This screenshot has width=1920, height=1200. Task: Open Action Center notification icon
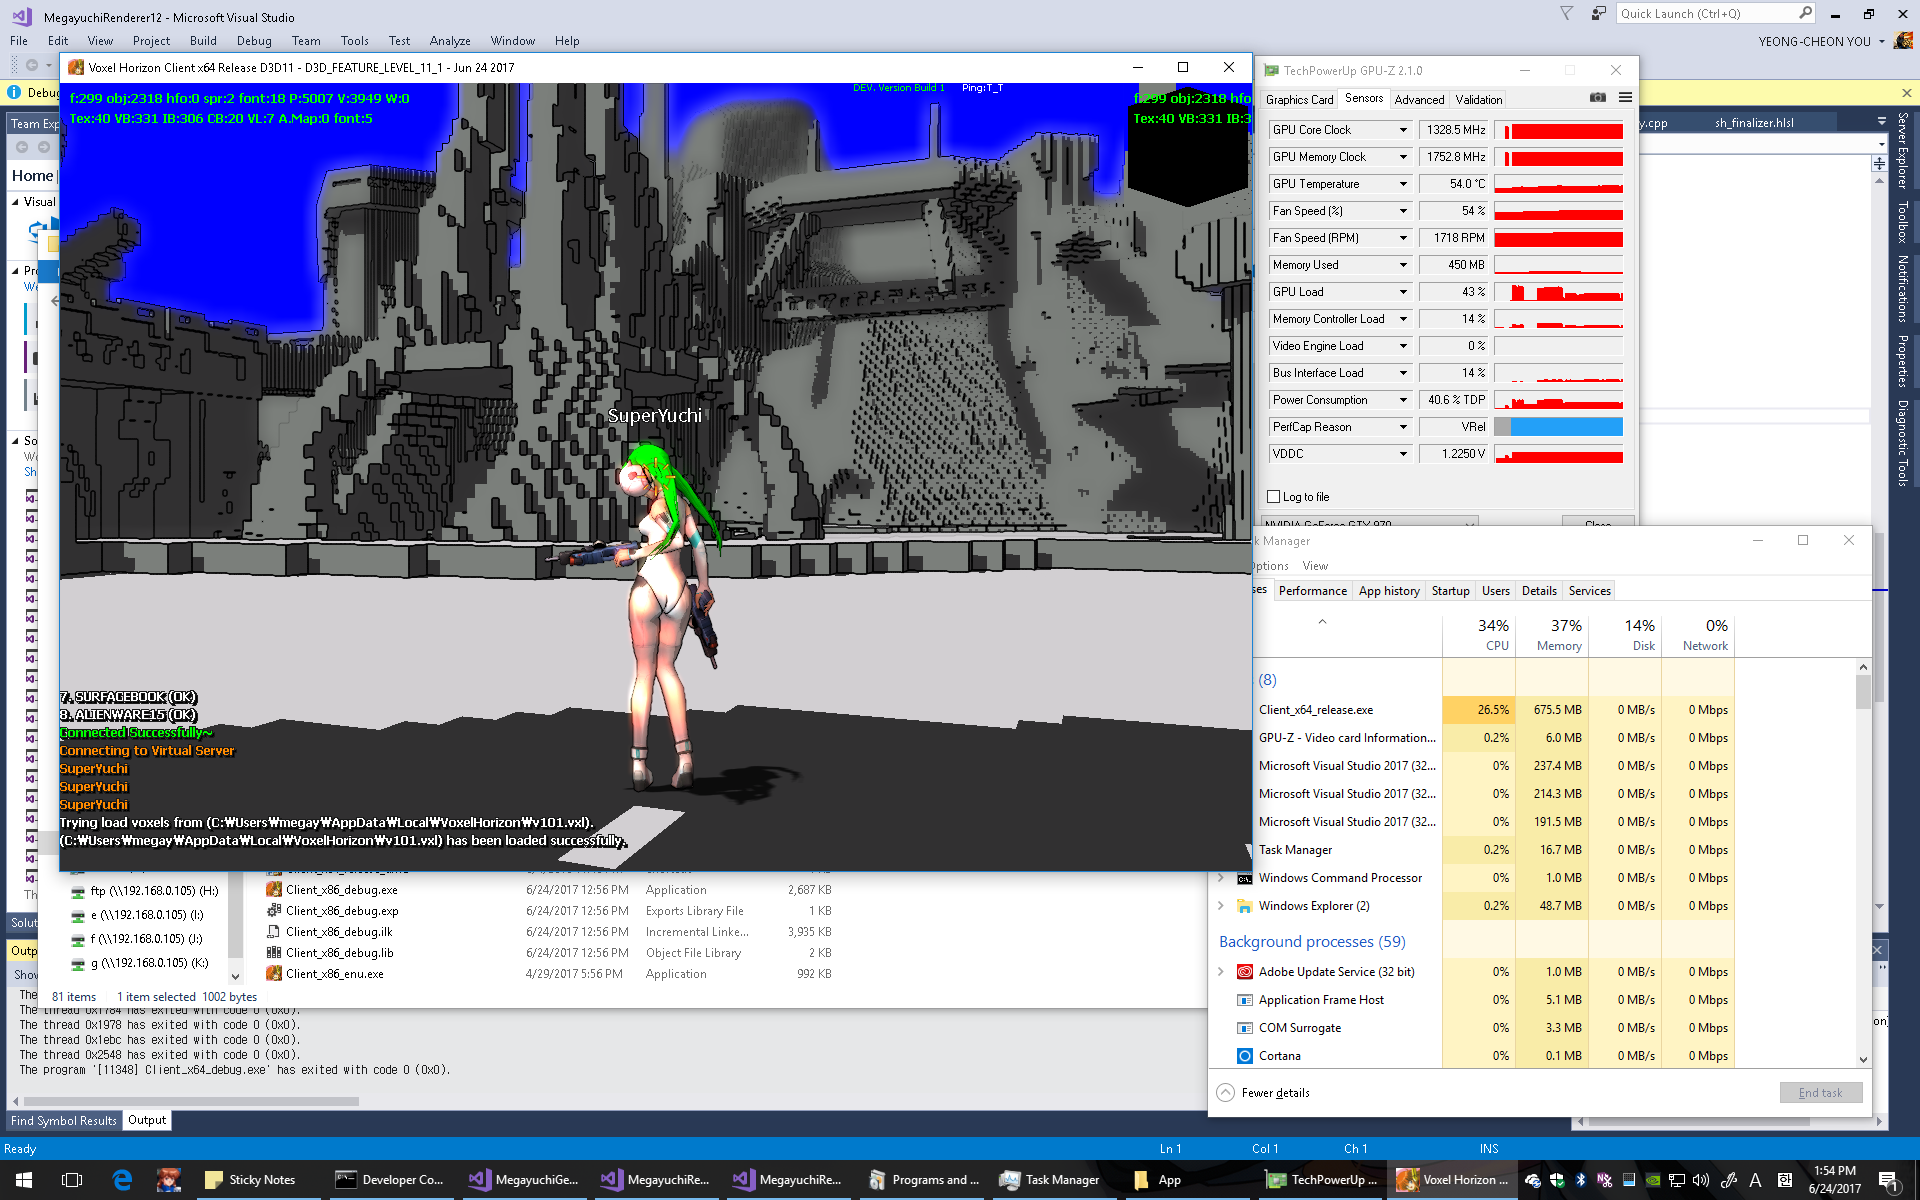(x=1888, y=1180)
